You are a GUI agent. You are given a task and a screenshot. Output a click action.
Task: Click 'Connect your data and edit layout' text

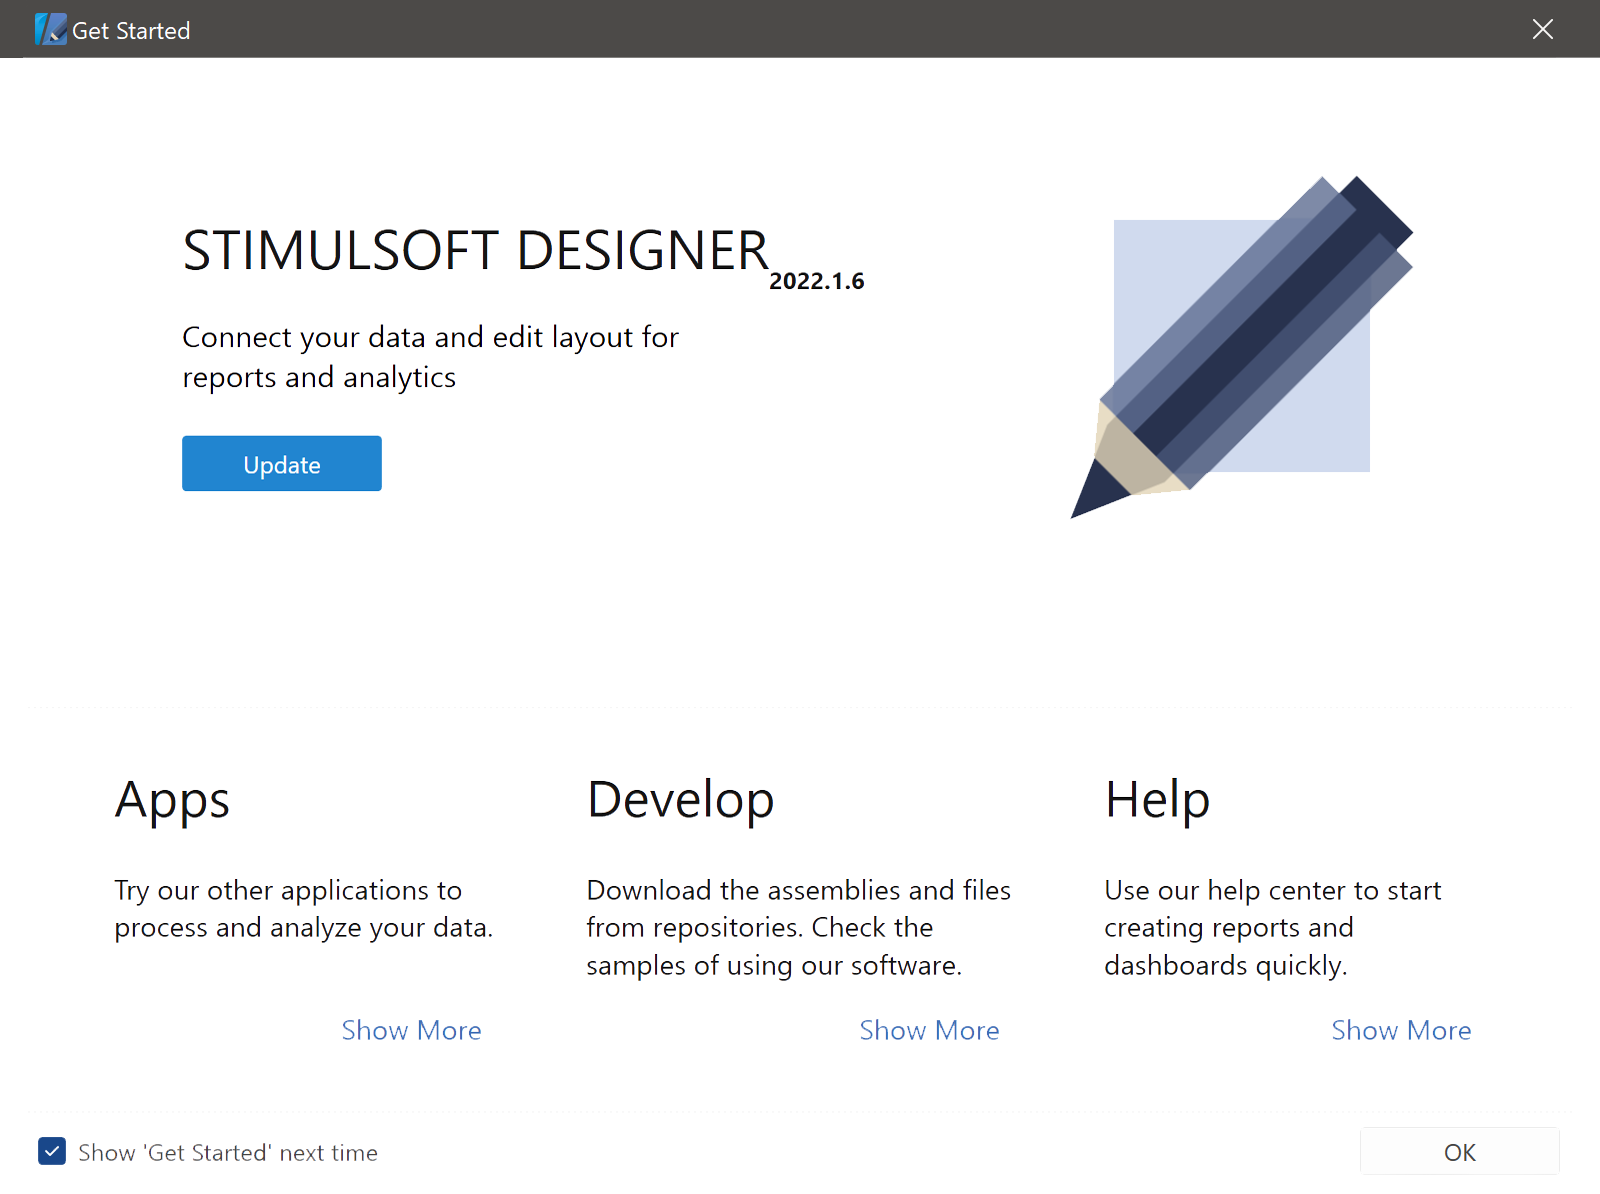click(x=430, y=357)
